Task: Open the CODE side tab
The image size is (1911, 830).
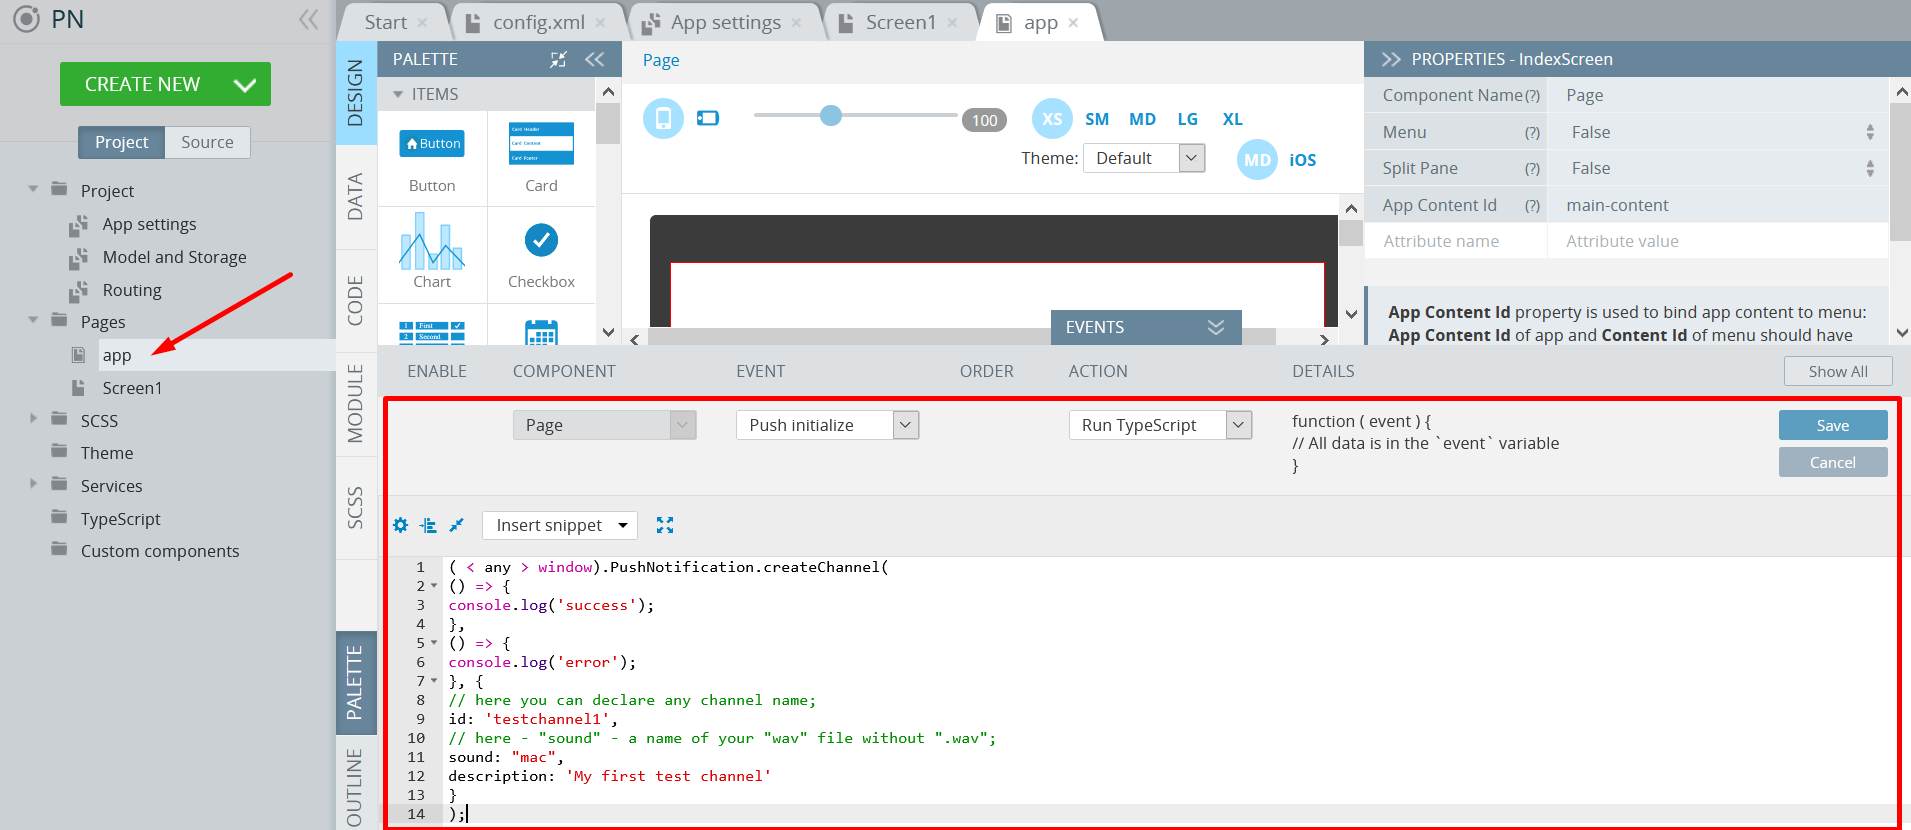Action: pyautogui.click(x=356, y=300)
